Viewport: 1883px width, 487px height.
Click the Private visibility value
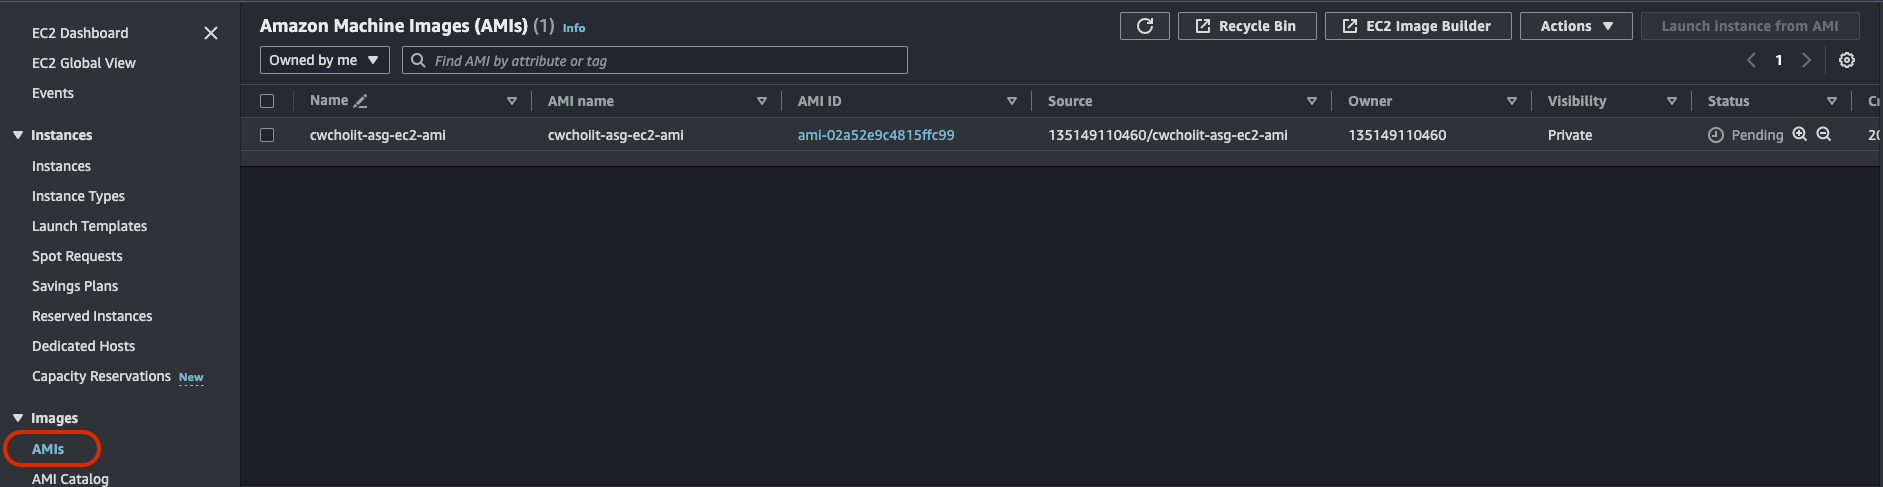pos(1570,135)
